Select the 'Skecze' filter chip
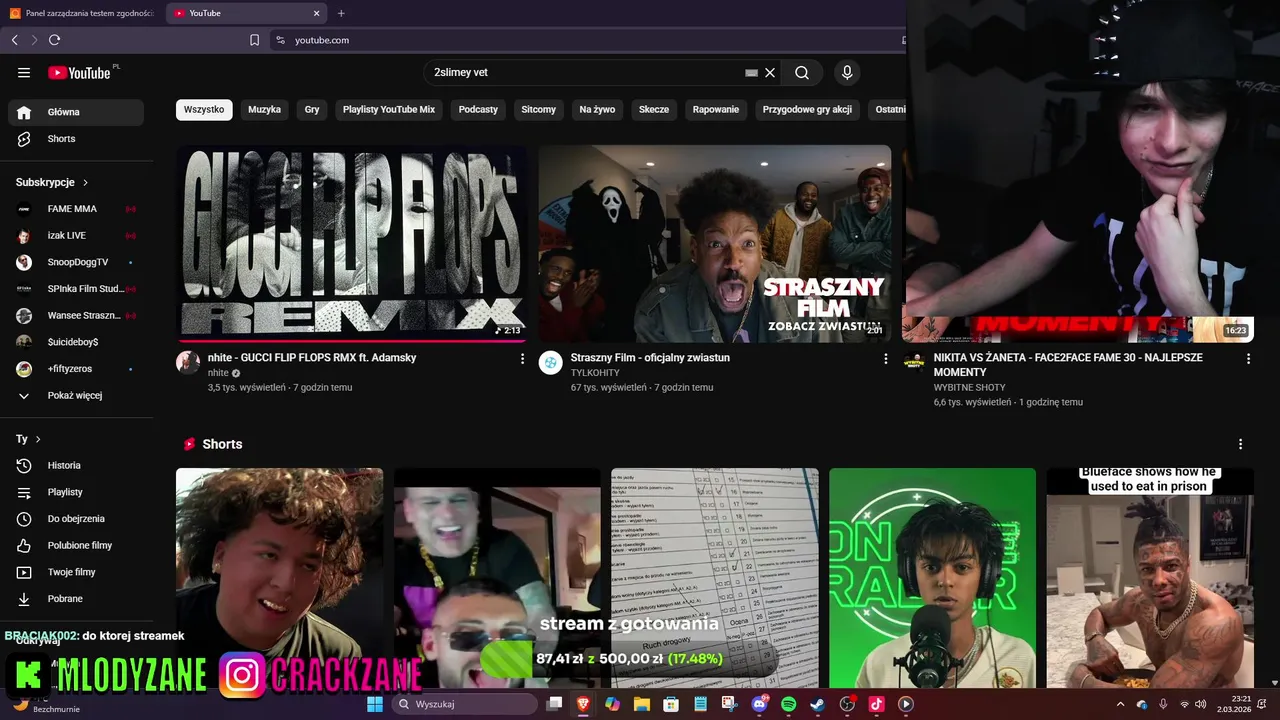Viewport: 1280px width, 720px height. pos(654,109)
